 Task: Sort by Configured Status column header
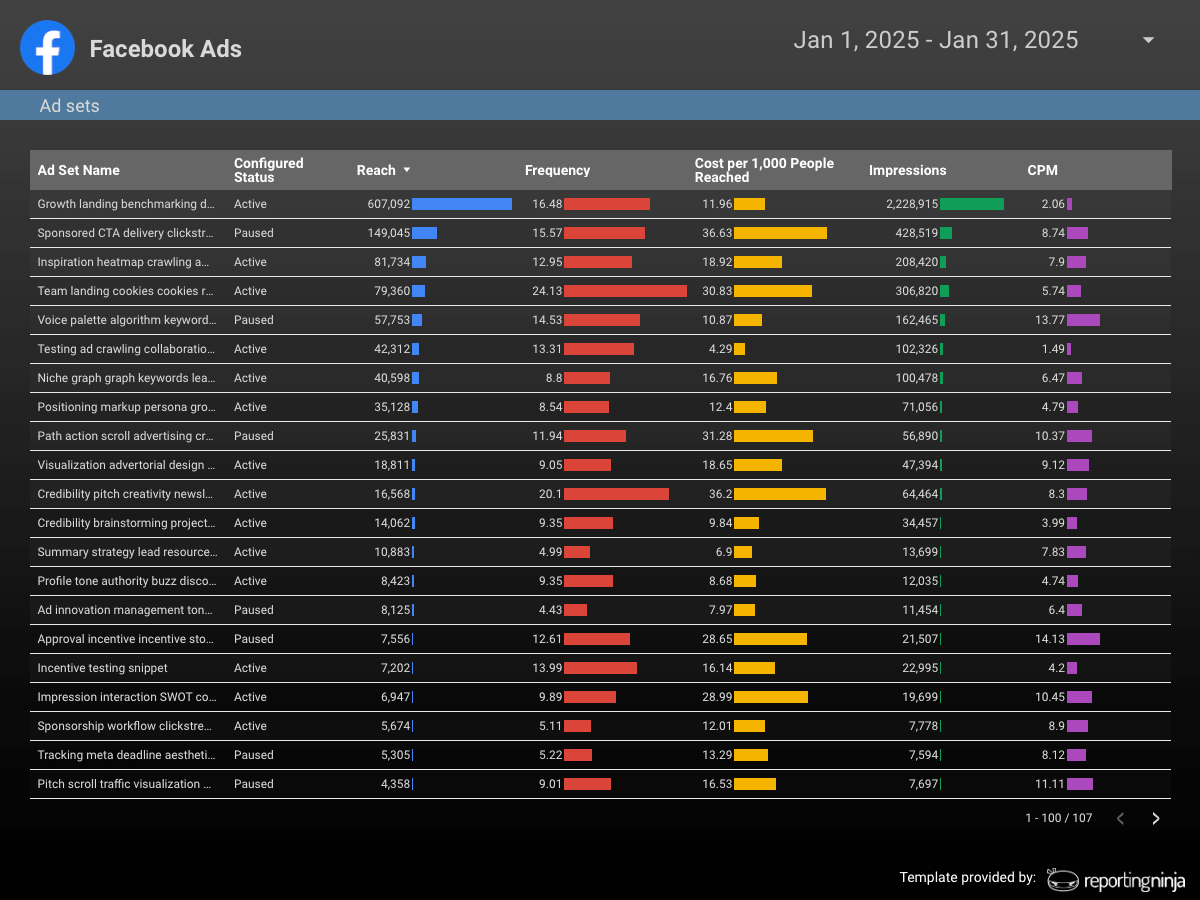269,170
